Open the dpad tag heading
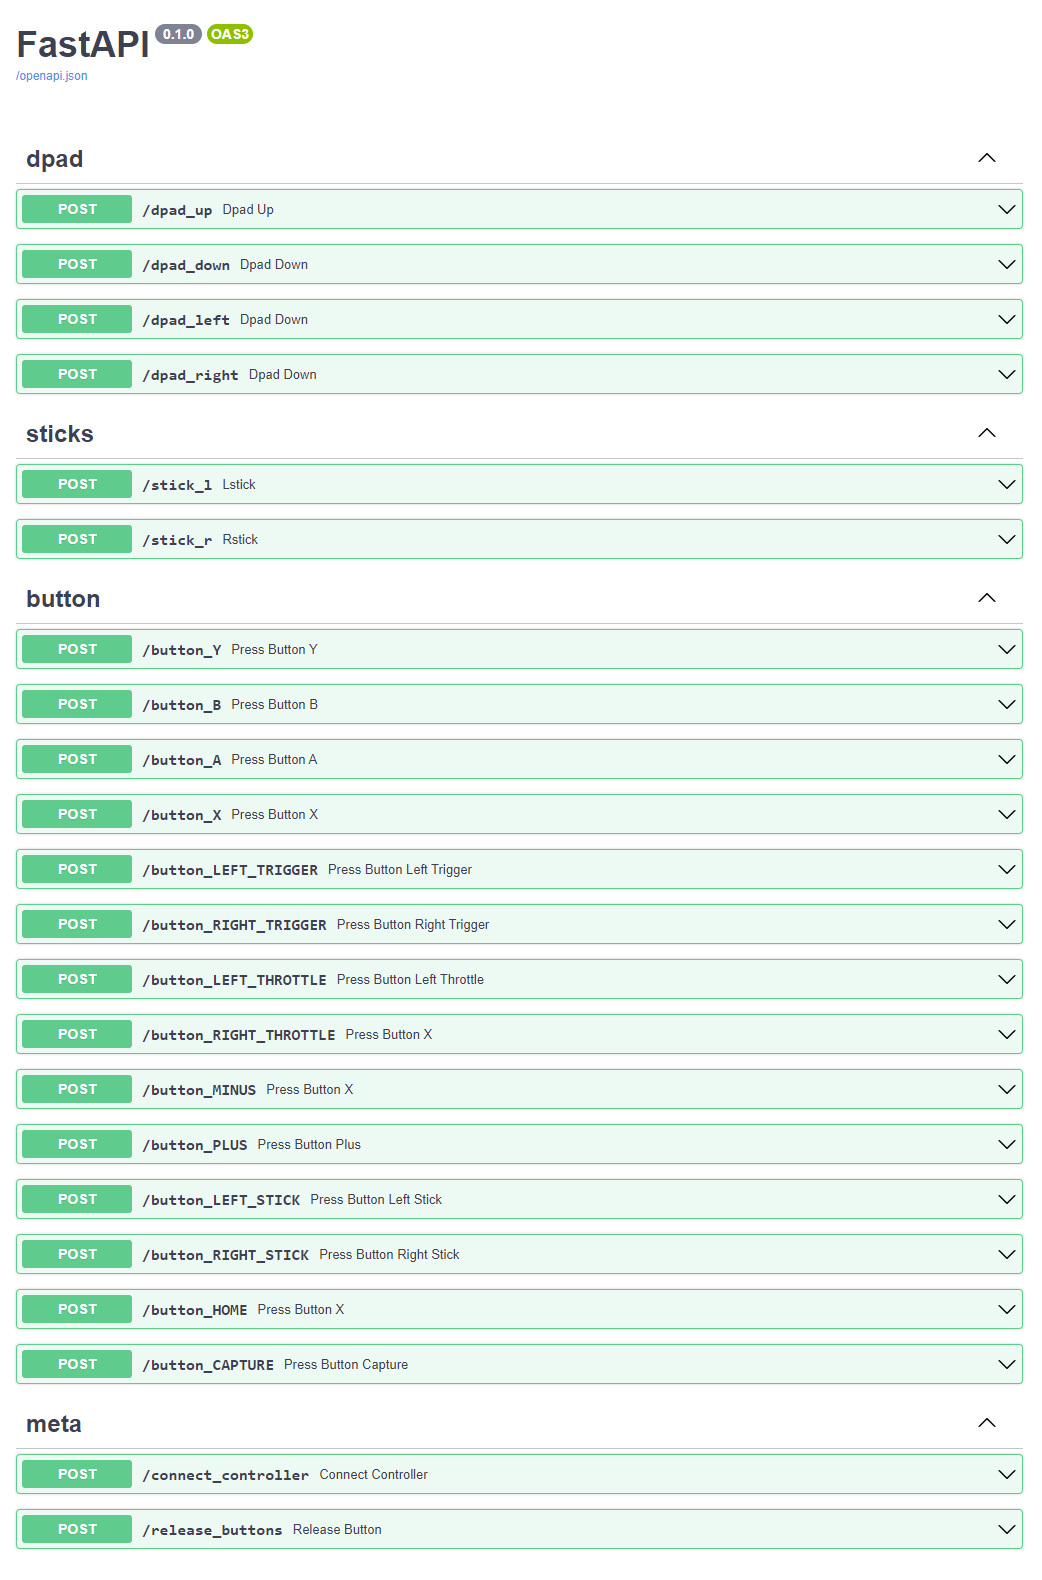 54,159
